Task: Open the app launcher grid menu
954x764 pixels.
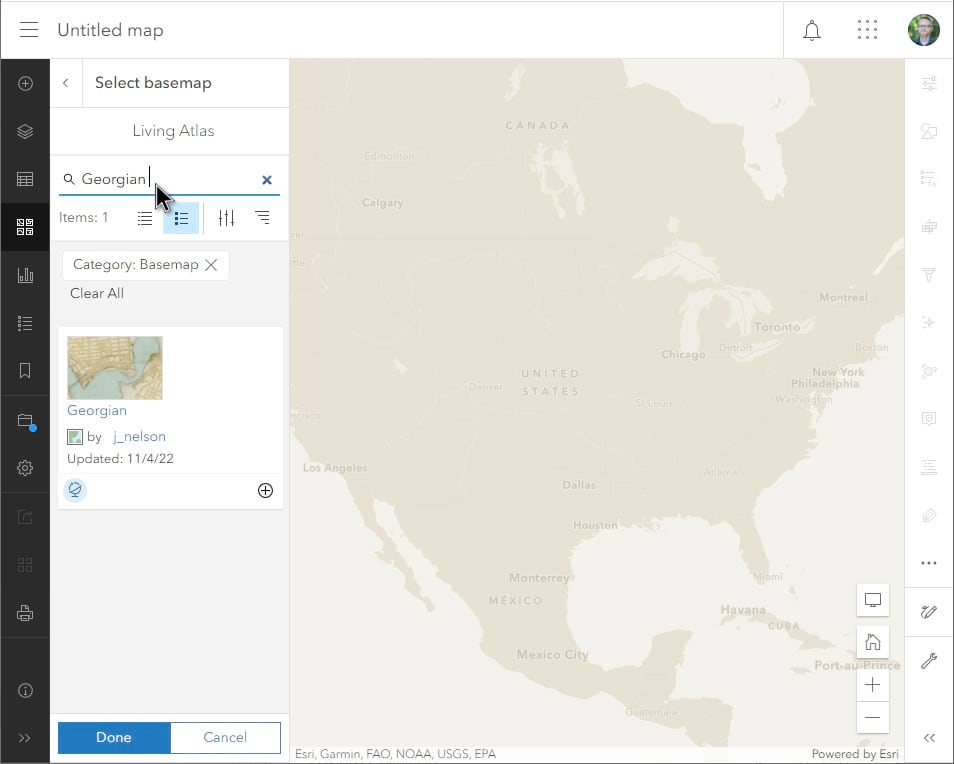Action: coord(867,30)
